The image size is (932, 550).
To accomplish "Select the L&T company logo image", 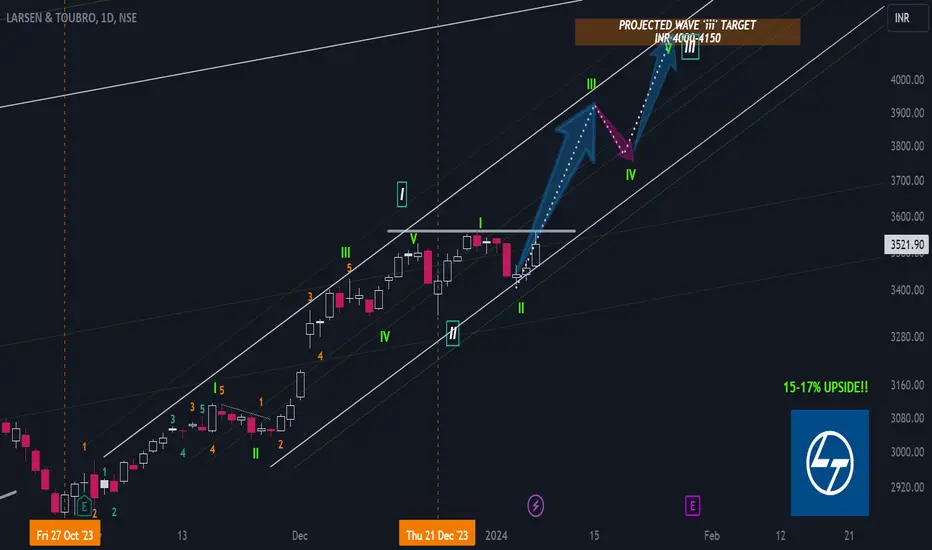I will [830, 463].
